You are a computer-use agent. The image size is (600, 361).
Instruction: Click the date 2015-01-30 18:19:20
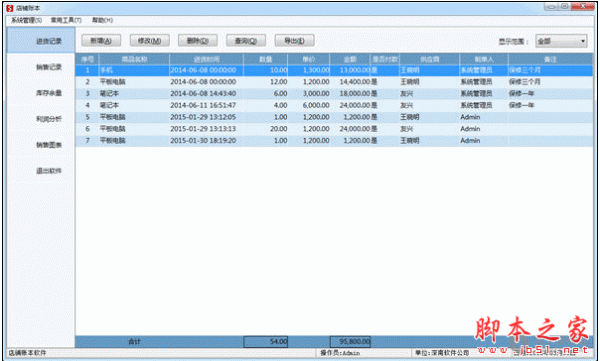(x=203, y=141)
